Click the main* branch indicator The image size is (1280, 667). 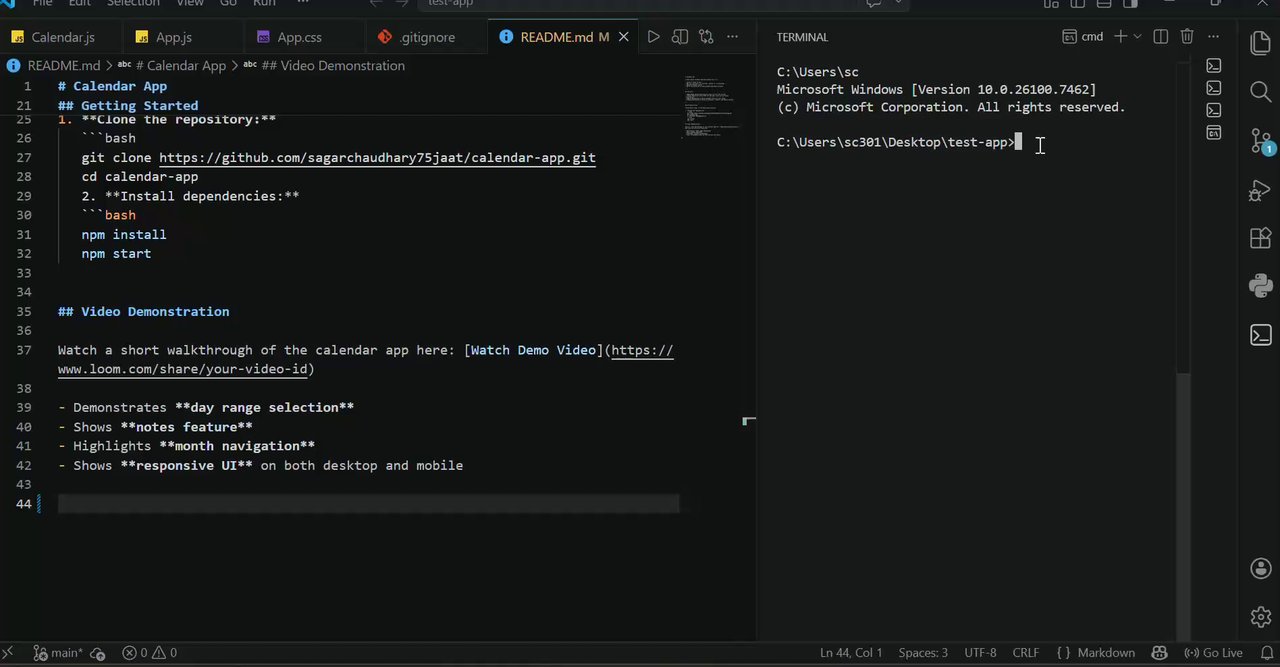[59, 653]
